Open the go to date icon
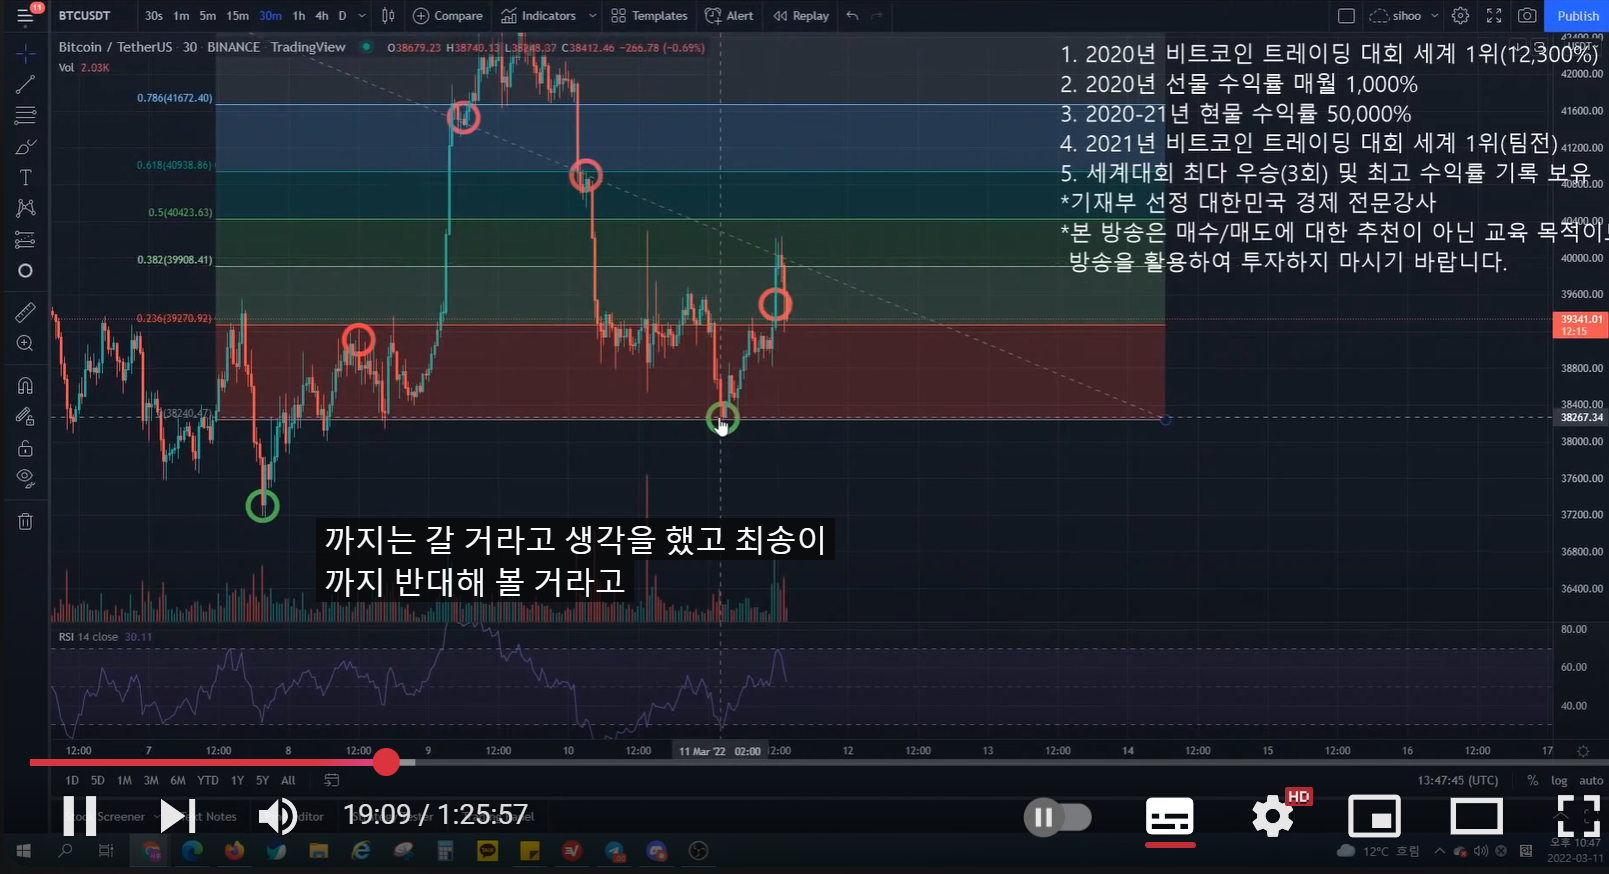The height and width of the screenshot is (874, 1609). click(x=332, y=780)
